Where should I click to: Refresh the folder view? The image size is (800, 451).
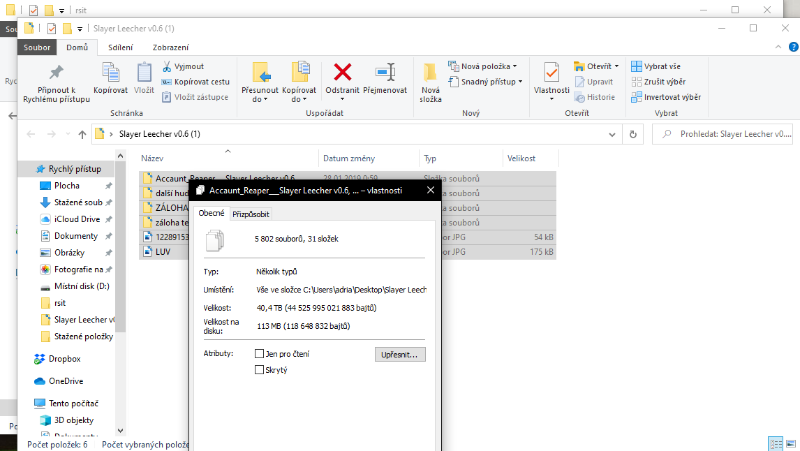point(633,134)
